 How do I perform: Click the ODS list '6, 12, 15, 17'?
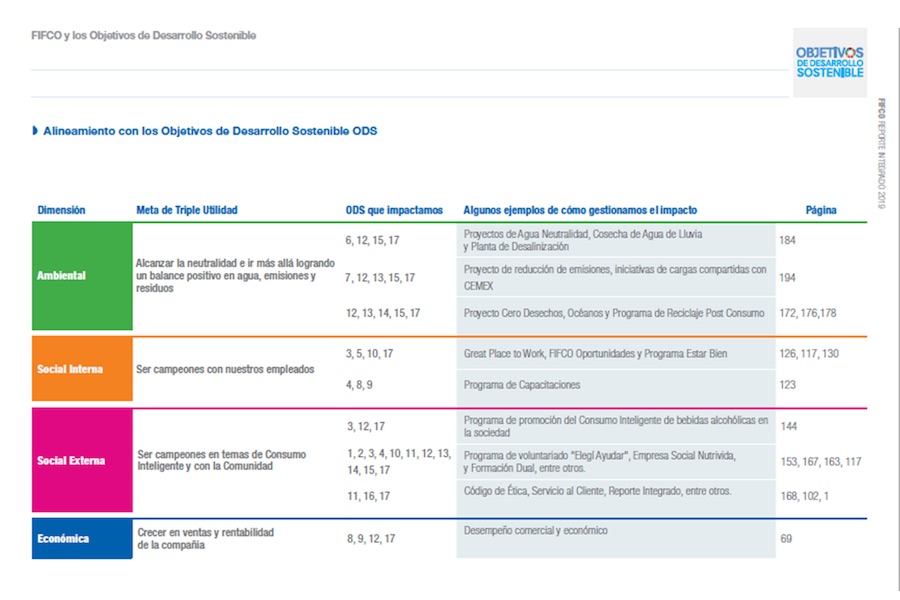click(x=372, y=241)
